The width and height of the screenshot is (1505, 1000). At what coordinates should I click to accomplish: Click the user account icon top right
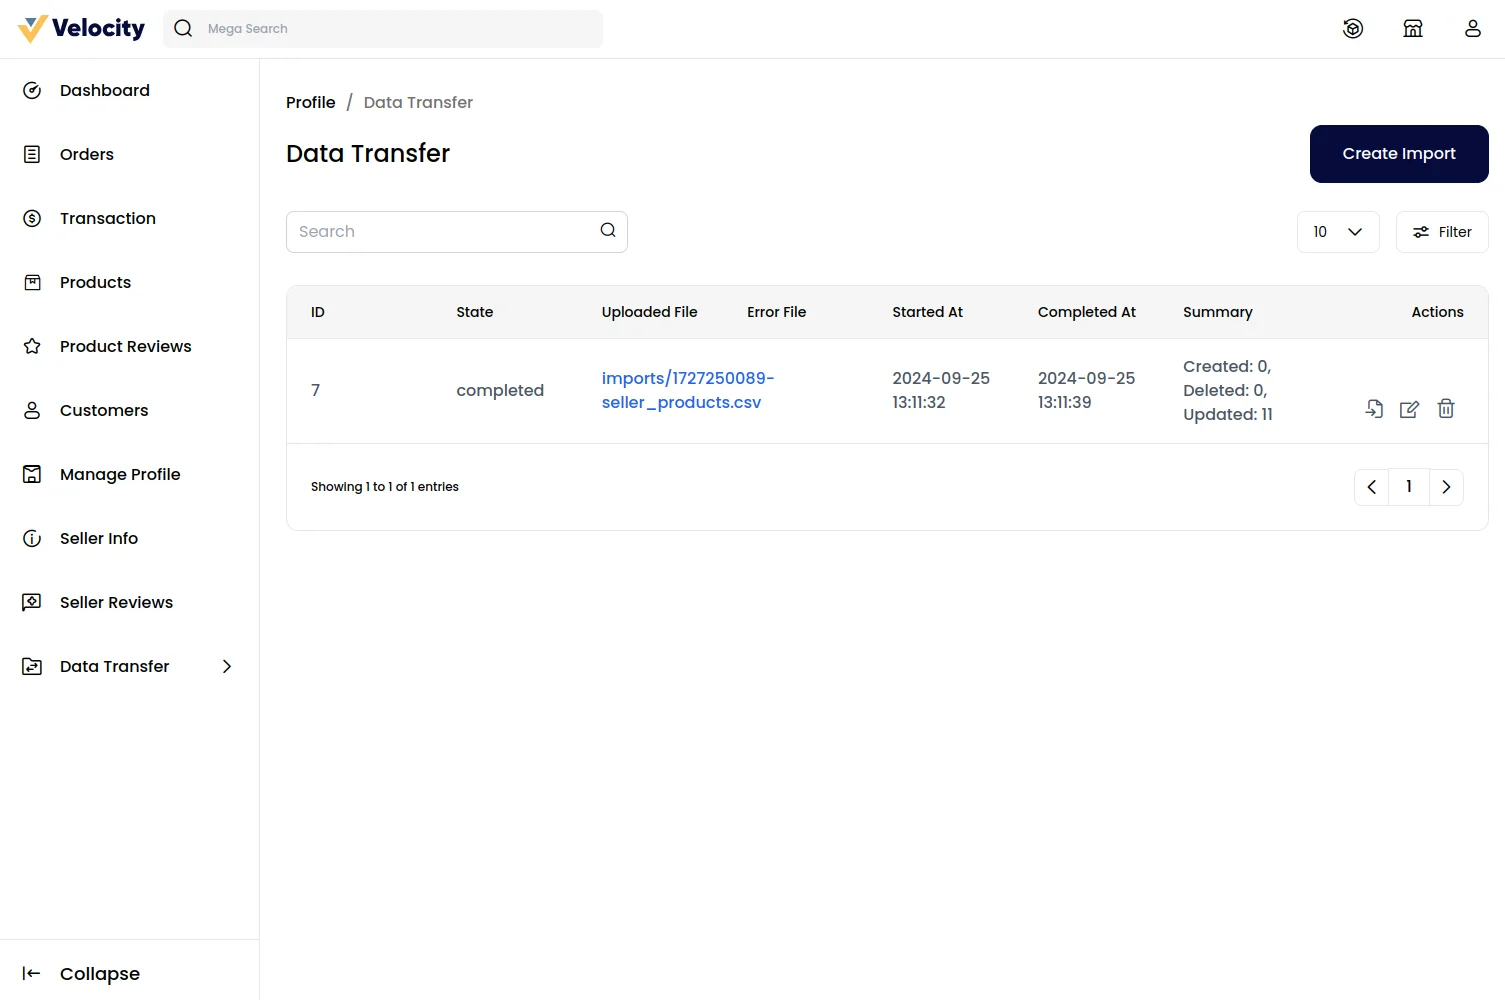1472,28
